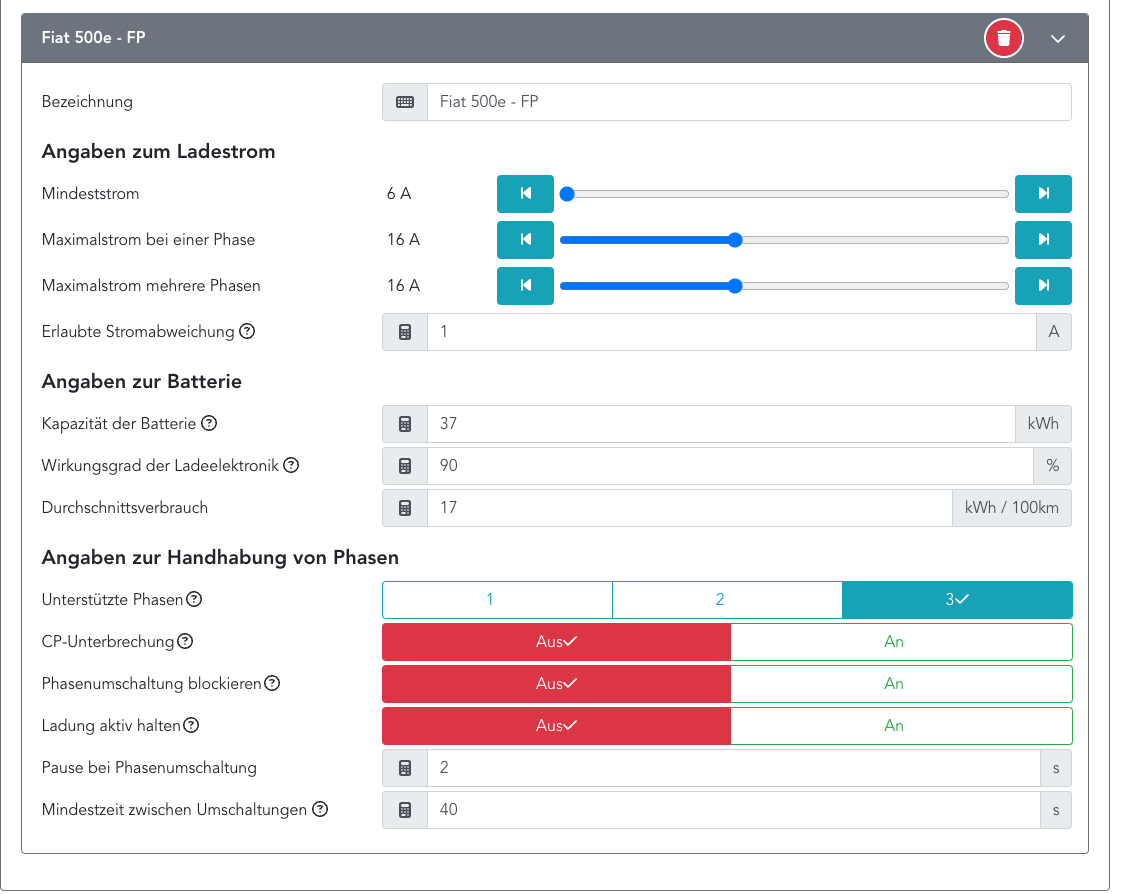Click the 'kWh / 100km' unit label
Viewport: 1128px width, 894px height.
click(1011, 508)
